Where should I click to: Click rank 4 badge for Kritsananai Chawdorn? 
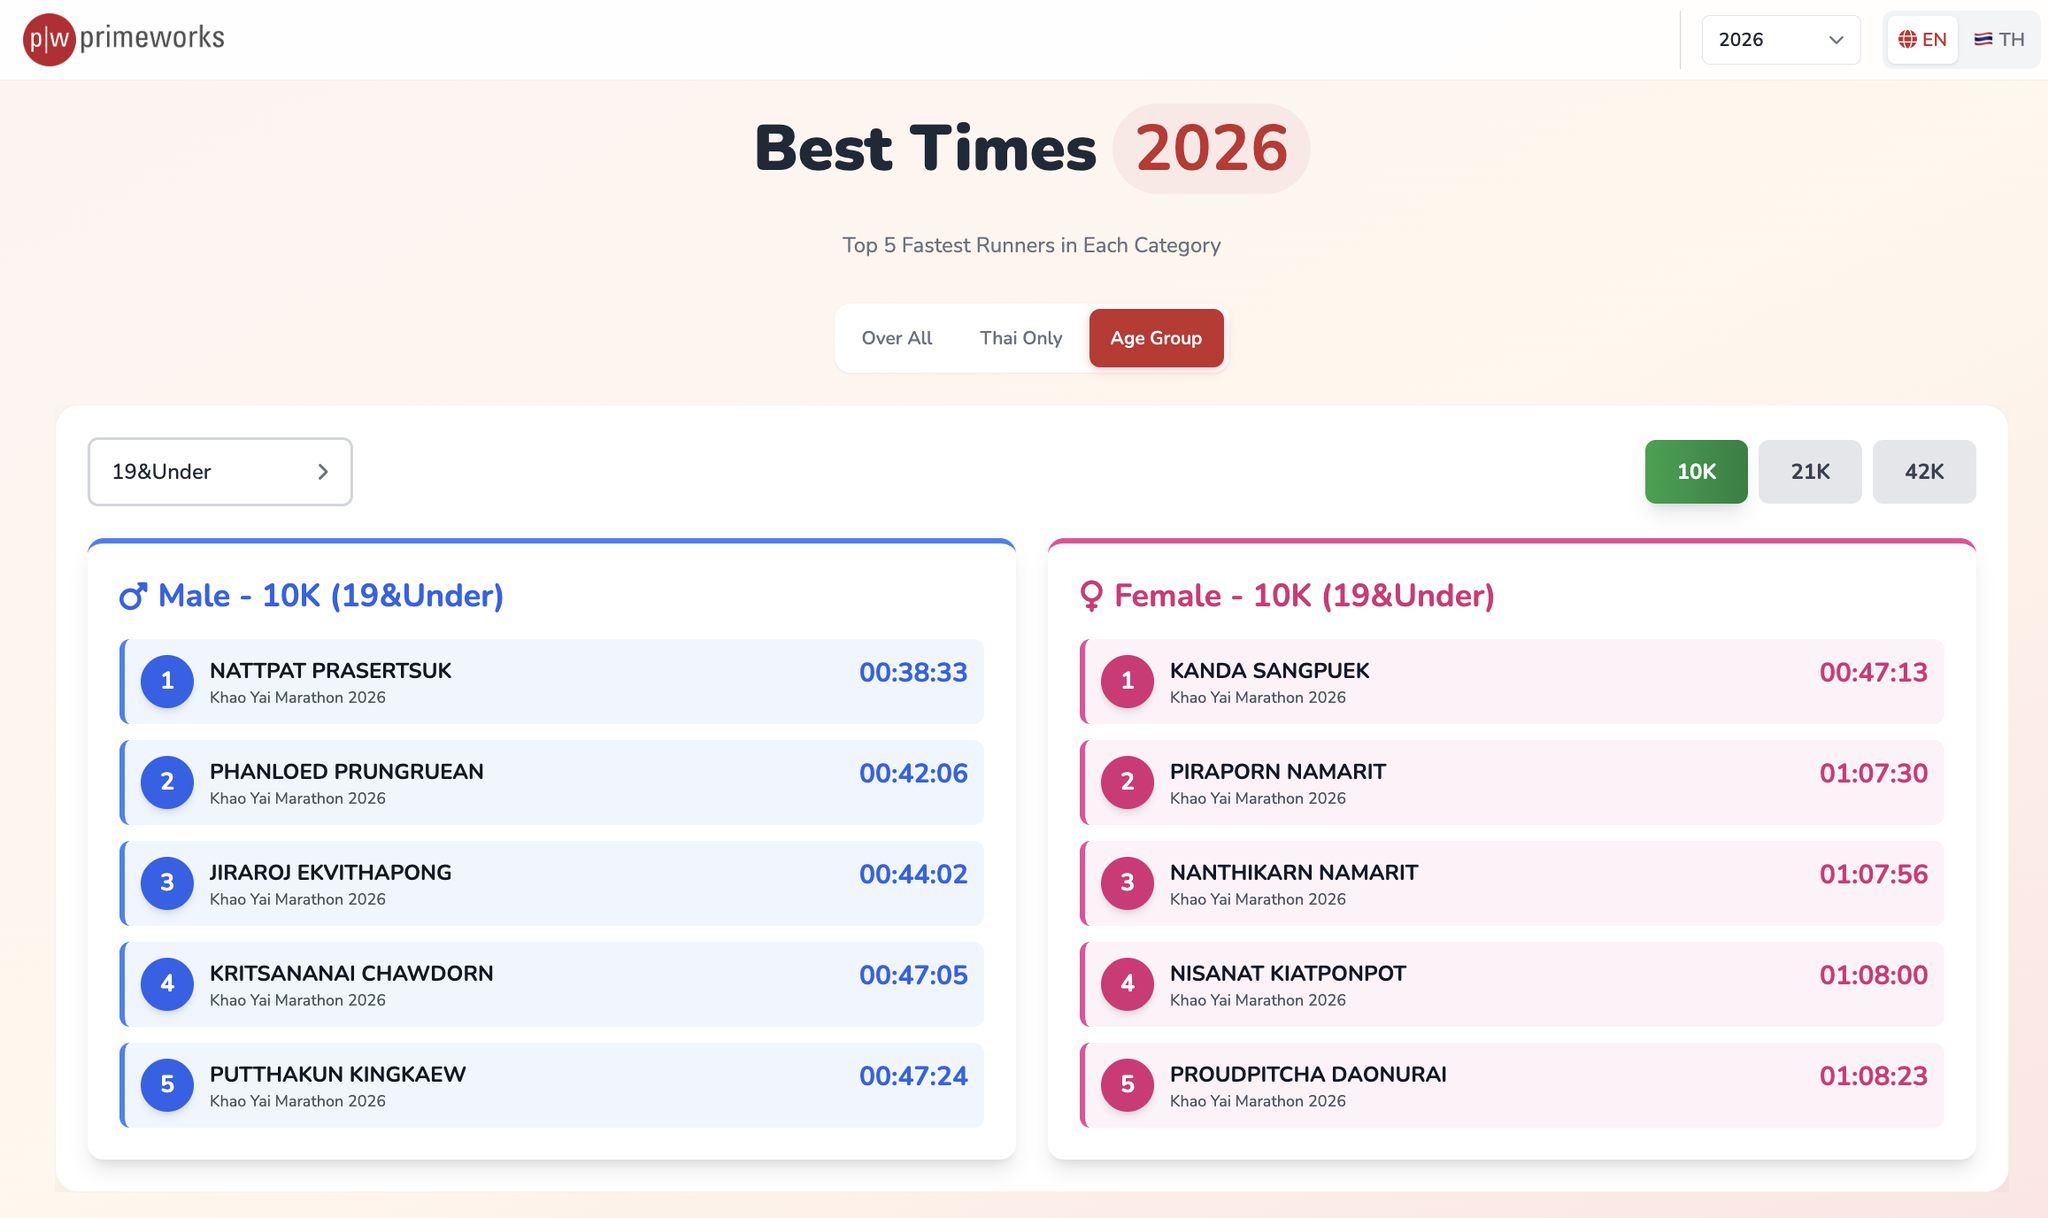[167, 985]
